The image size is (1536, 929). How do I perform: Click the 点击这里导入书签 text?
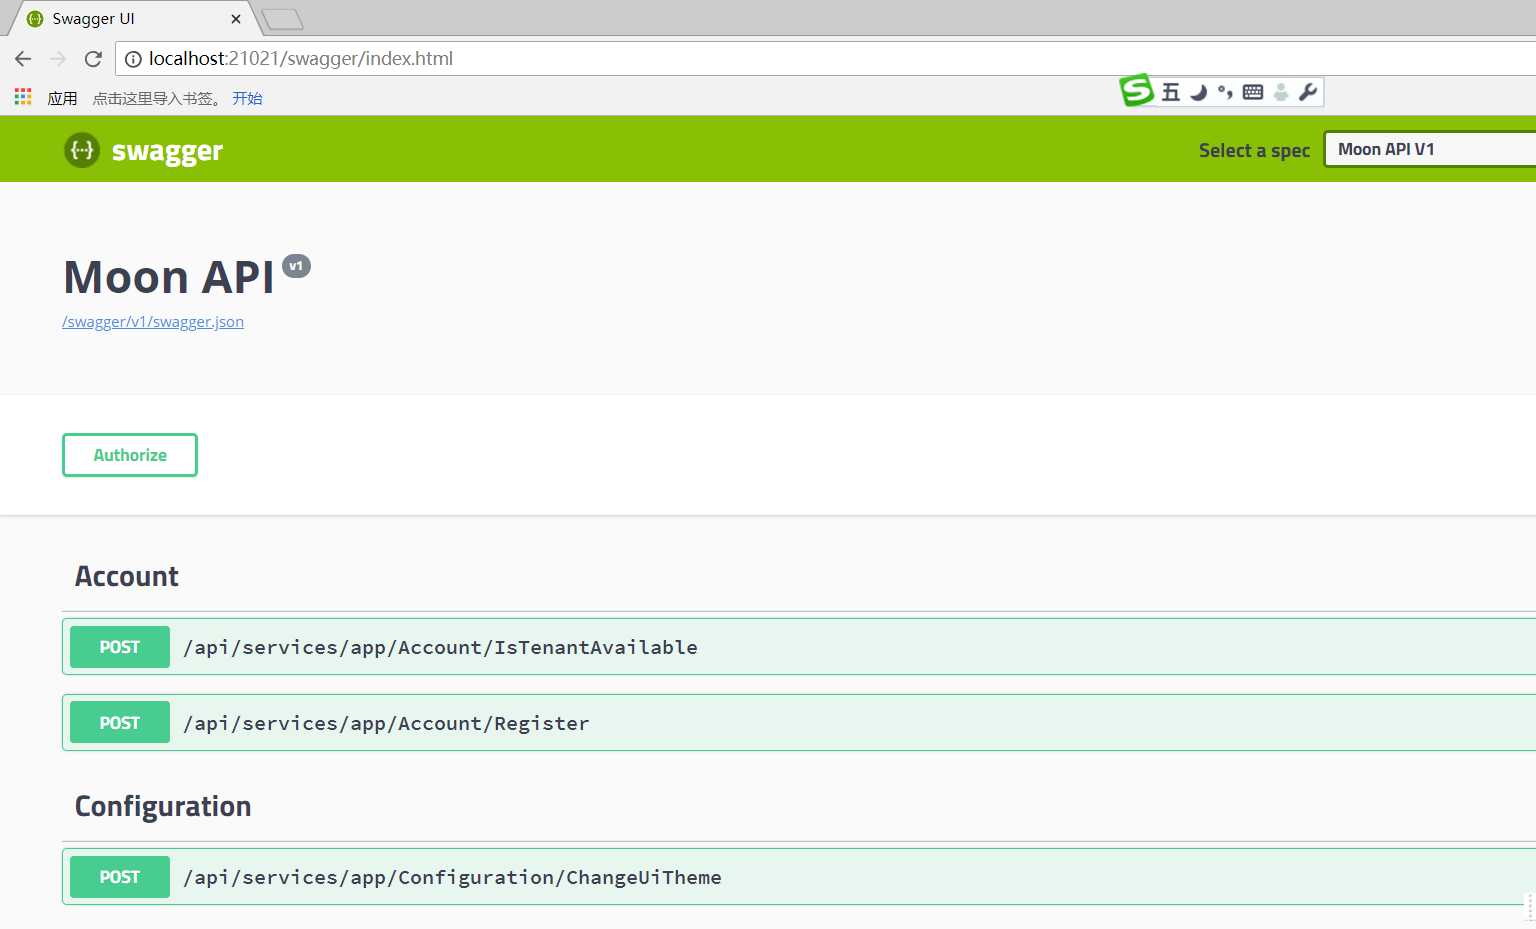(157, 98)
